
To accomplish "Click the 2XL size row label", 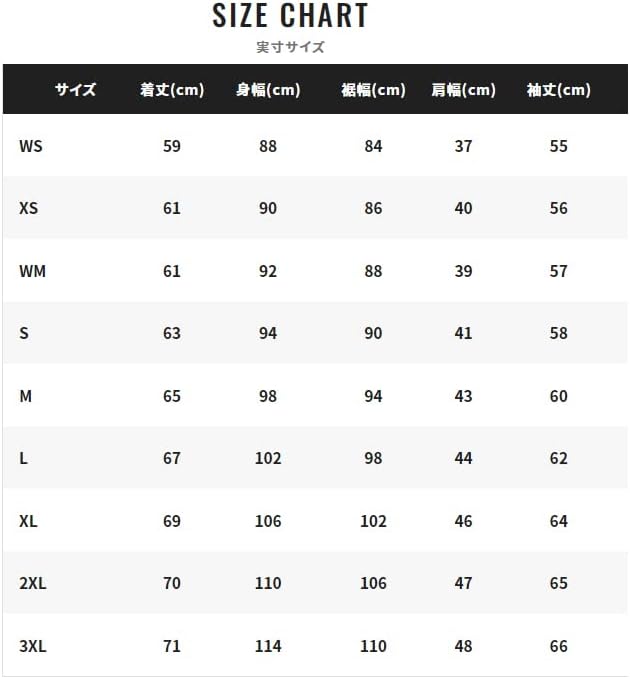I will point(32,583).
